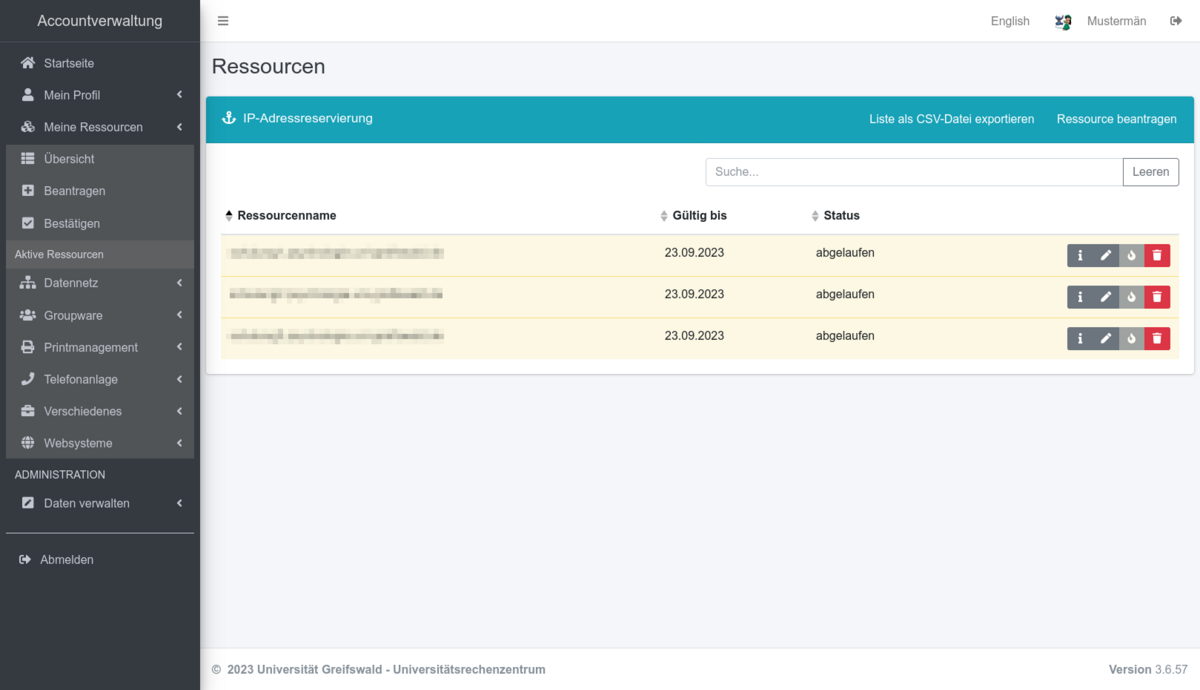Viewport: 1200px width, 690px height.
Task: Click the red trash icon in the third row
Action: (x=1157, y=339)
